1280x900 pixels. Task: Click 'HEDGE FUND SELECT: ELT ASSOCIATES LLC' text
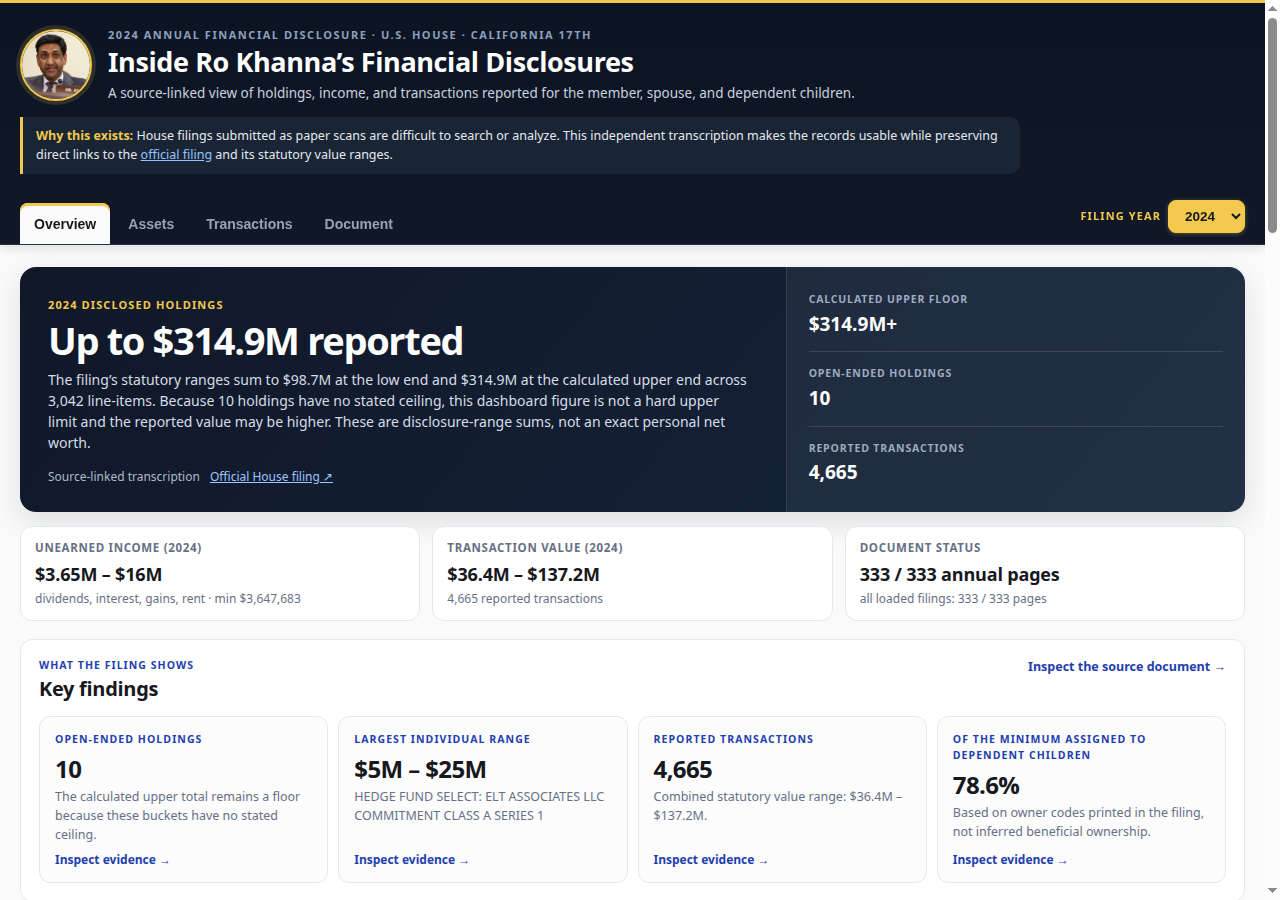point(479,797)
